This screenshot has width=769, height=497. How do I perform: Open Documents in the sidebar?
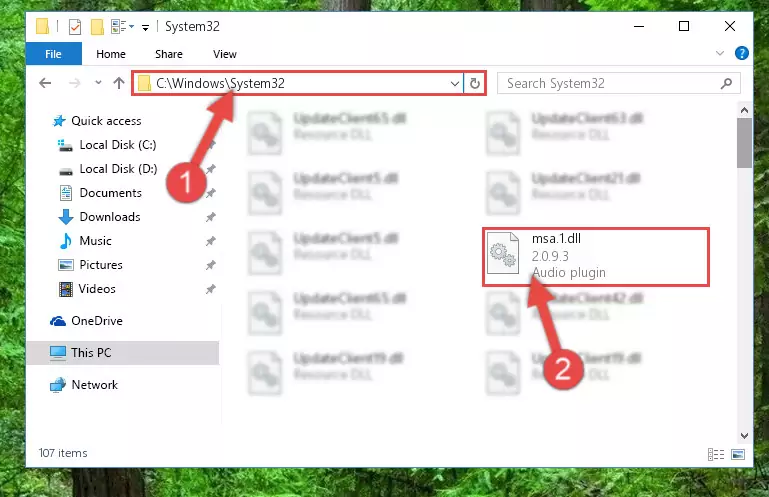111,193
